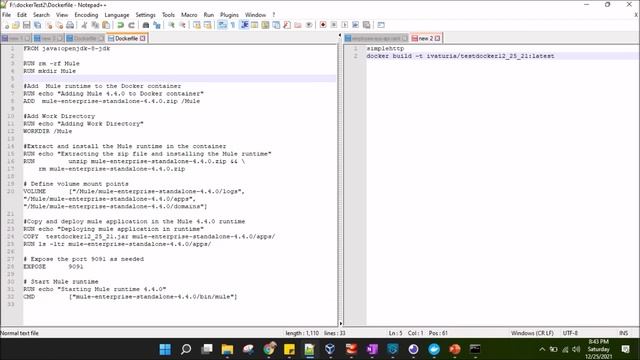Screen dimensions: 640x360
Task: Click the 'Windows (CR LF)' status bar entry
Action: tap(532, 333)
